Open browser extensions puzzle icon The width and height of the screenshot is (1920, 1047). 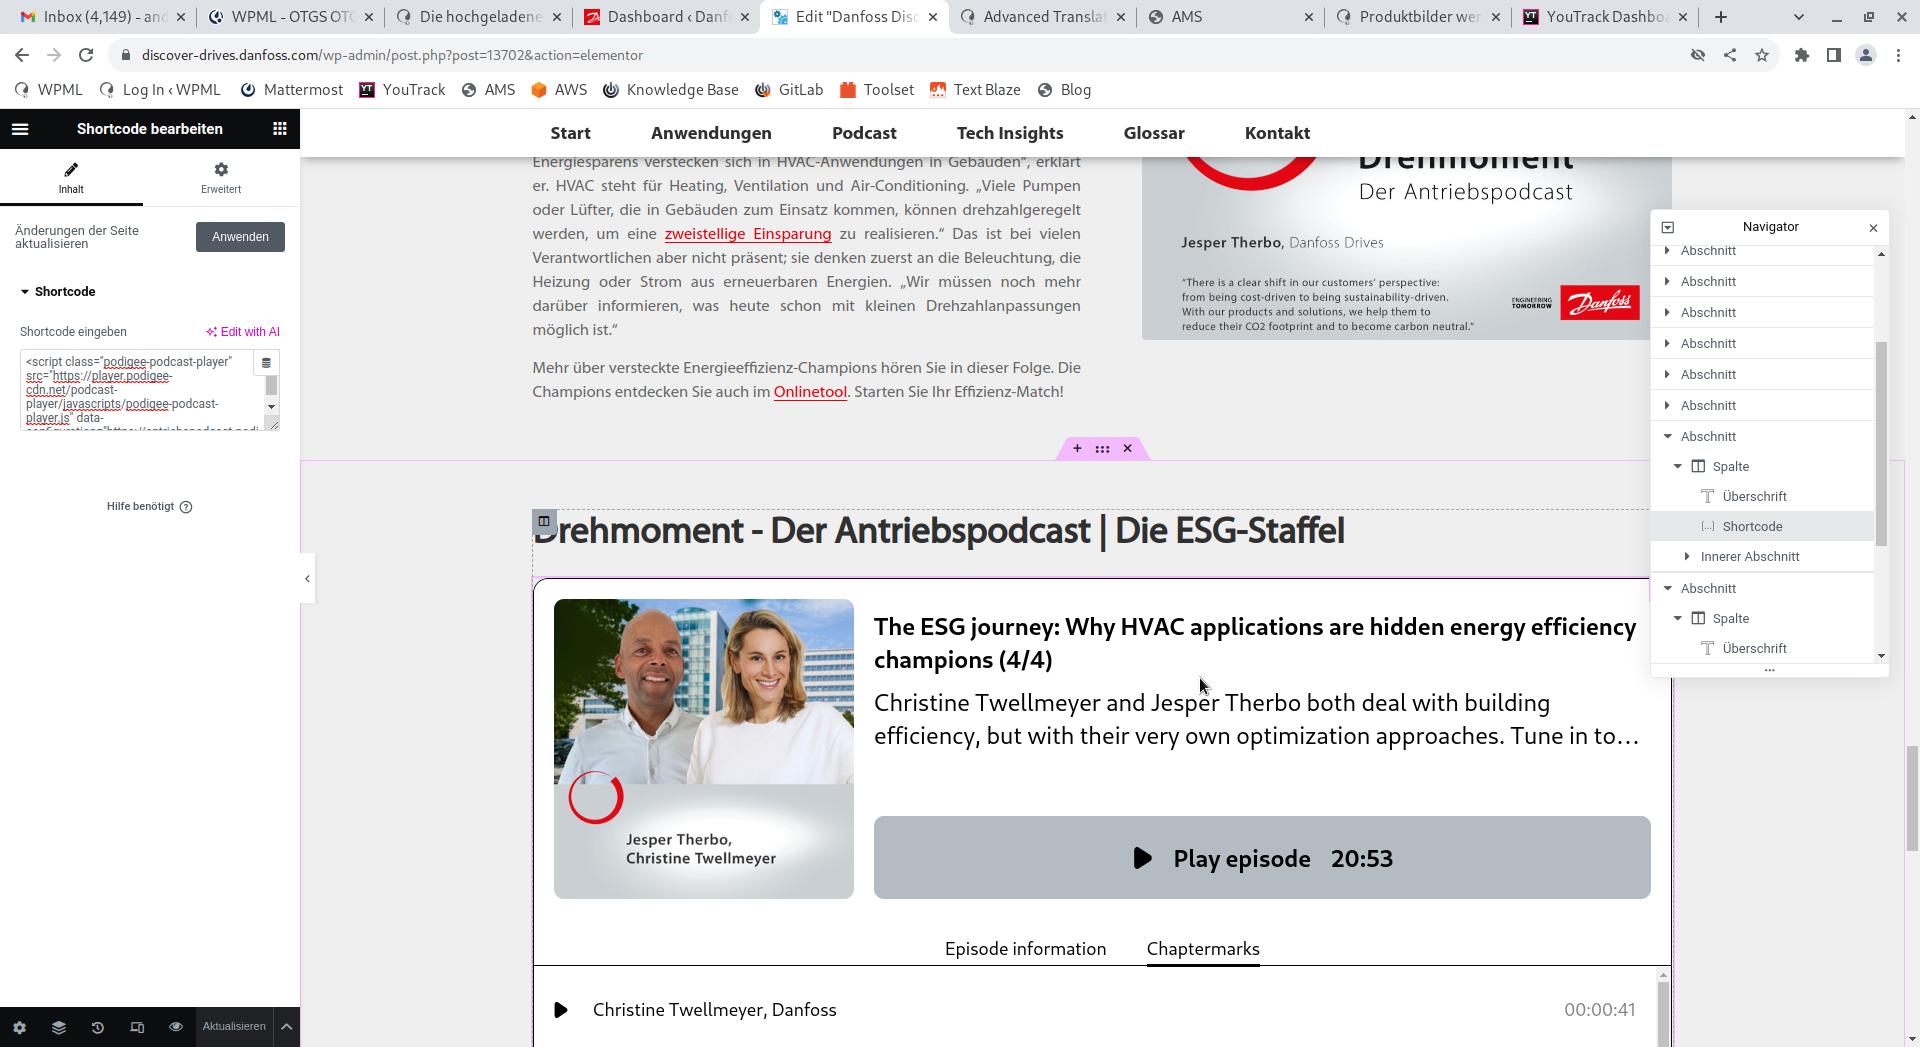(1802, 55)
